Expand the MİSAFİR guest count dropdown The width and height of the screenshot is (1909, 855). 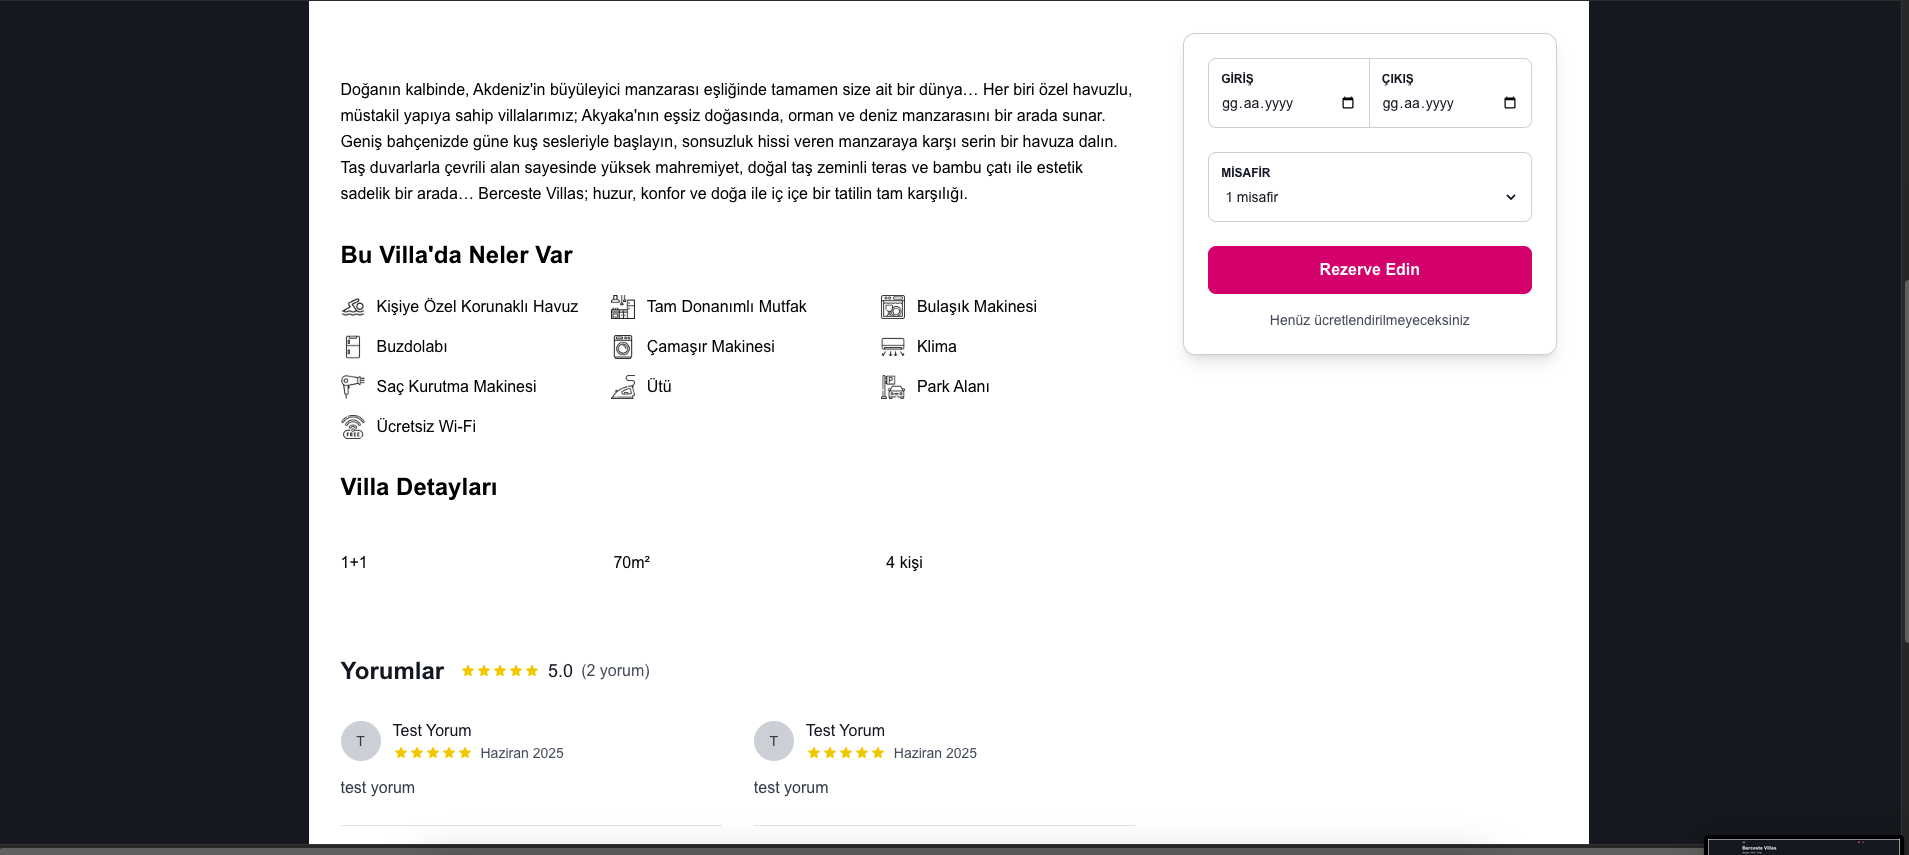(1370, 197)
